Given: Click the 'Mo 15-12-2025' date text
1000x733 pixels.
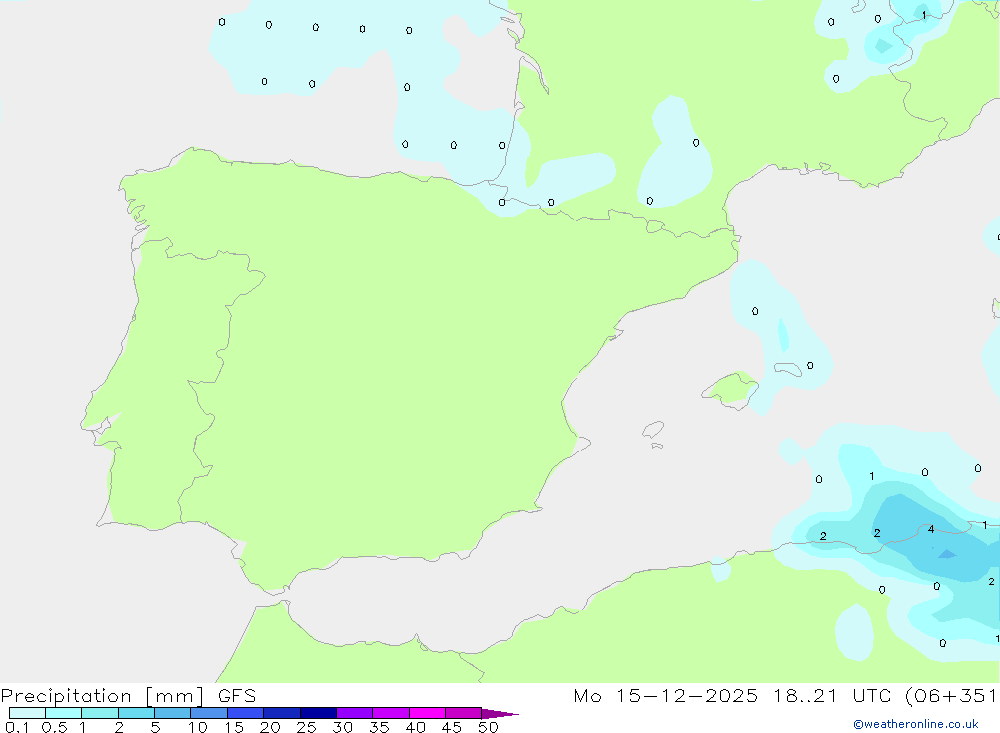Looking at the screenshot, I should pos(666,696).
